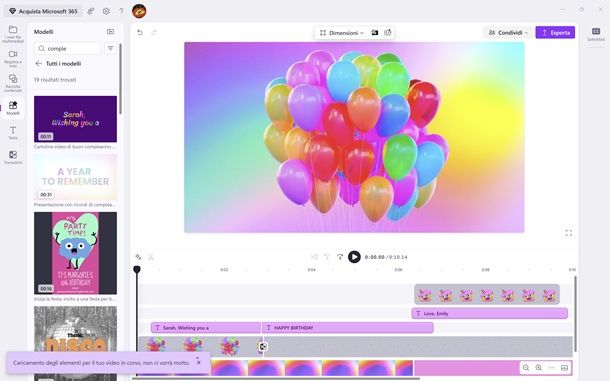
Task: Select the 'Love, Emily' text clip
Action: pyautogui.click(x=490, y=313)
